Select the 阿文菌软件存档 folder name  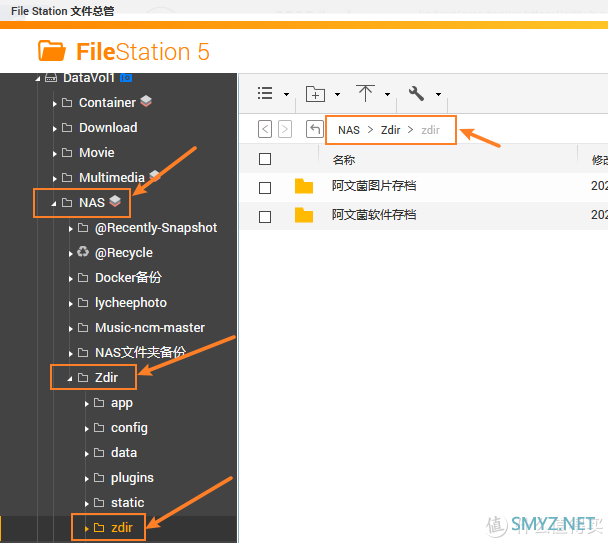[x=374, y=215]
